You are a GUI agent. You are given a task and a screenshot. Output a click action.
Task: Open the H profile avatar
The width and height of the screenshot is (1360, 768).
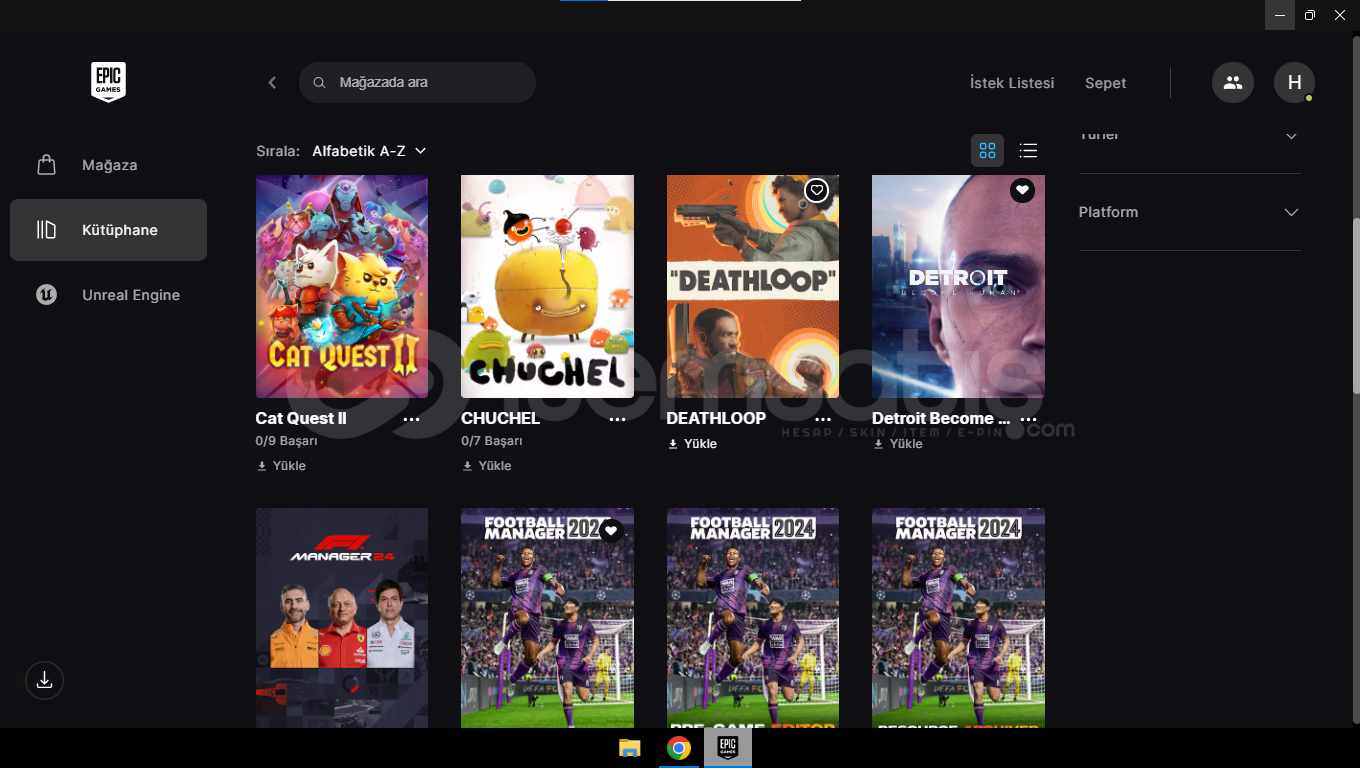pyautogui.click(x=1294, y=83)
